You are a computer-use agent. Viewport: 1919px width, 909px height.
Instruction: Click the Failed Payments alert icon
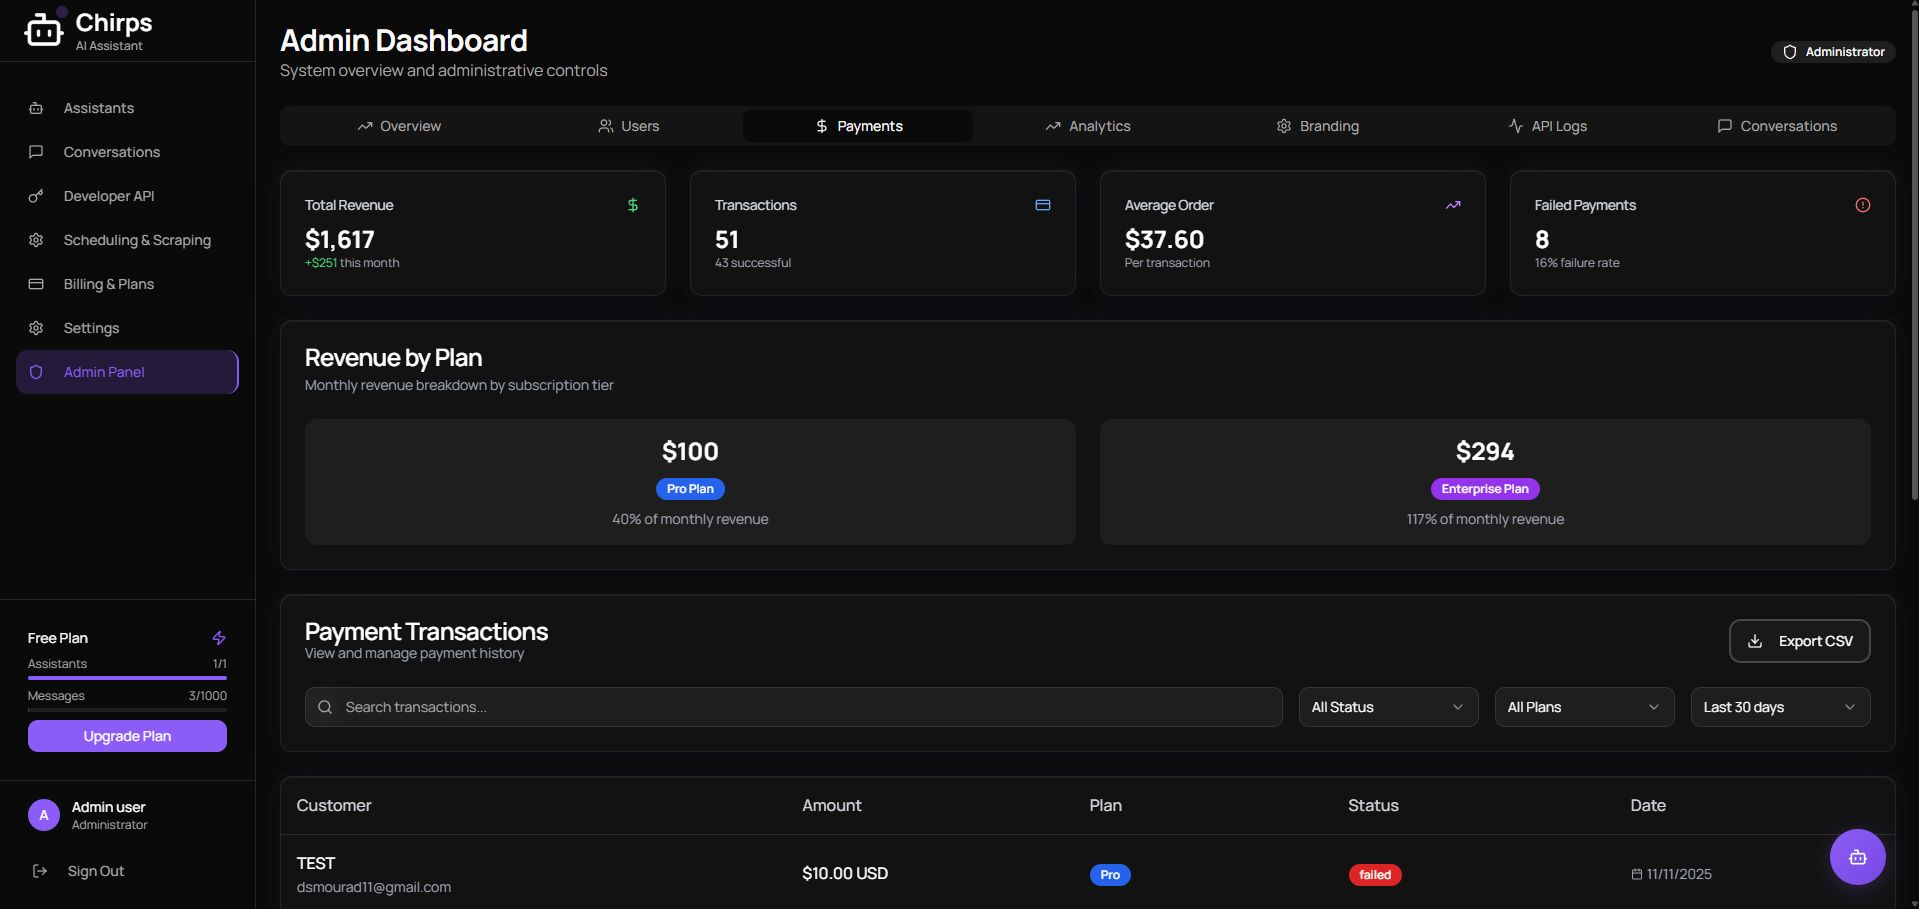[1862, 205]
